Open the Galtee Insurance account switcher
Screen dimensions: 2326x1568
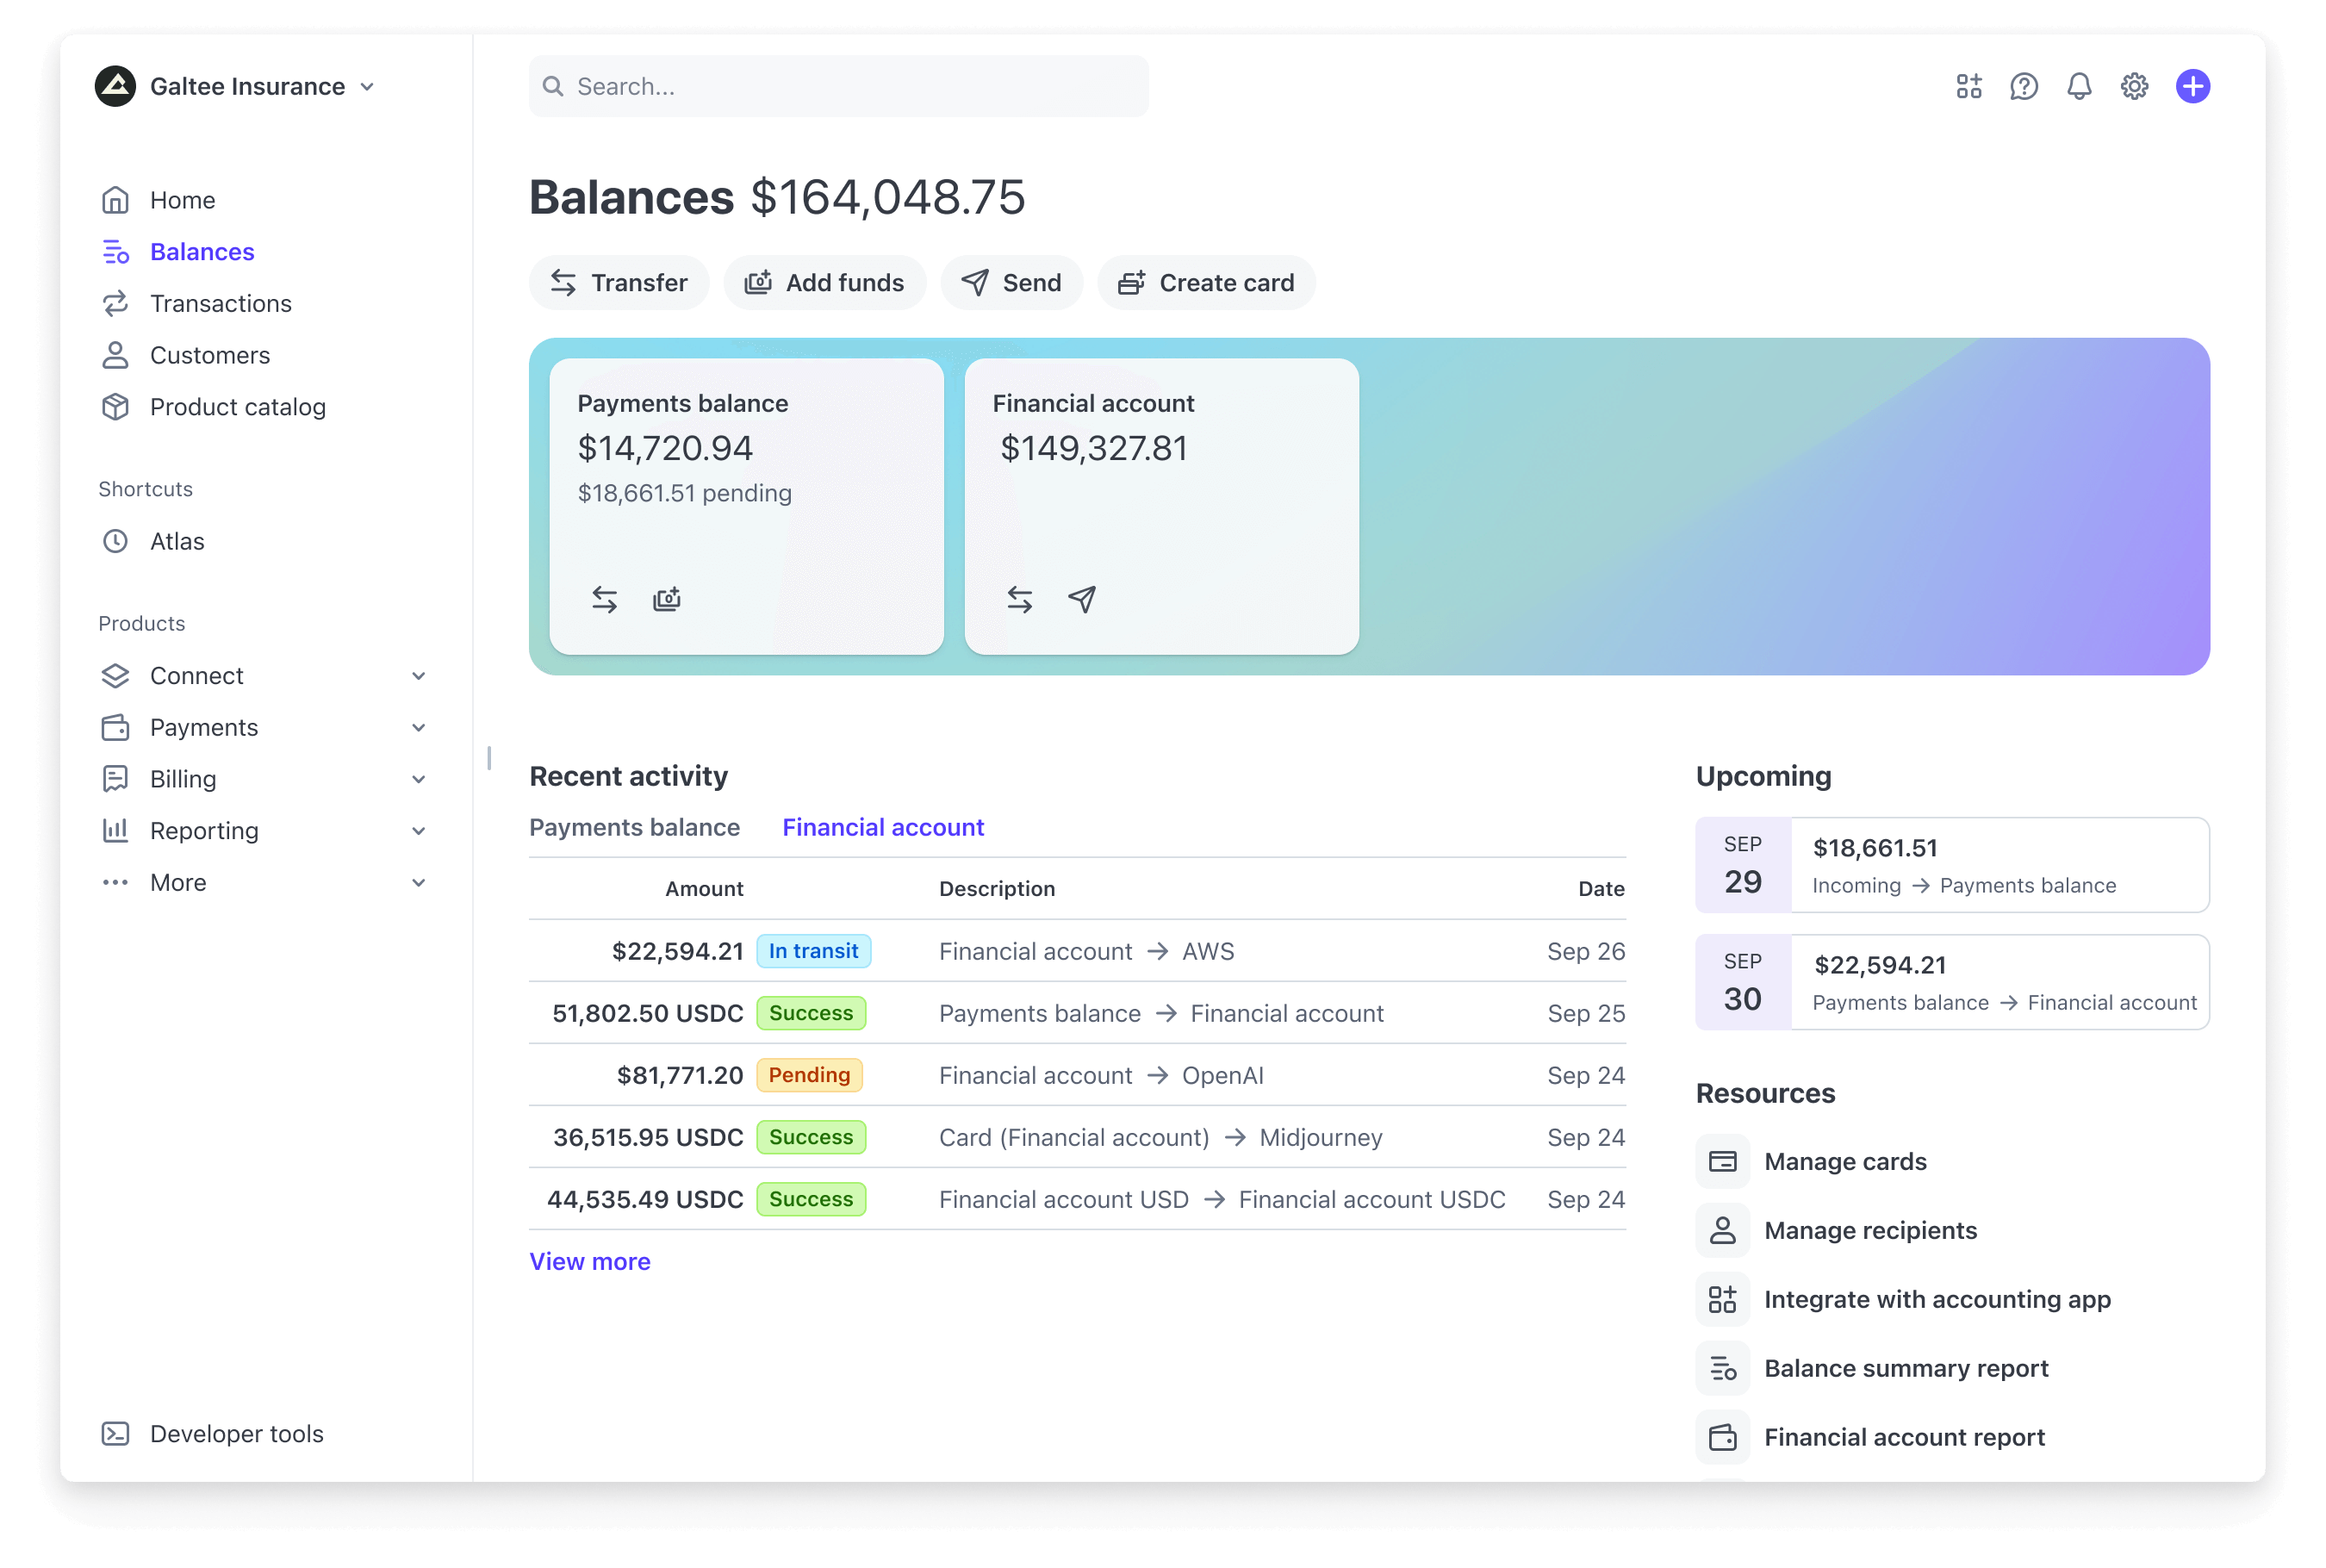246,86
